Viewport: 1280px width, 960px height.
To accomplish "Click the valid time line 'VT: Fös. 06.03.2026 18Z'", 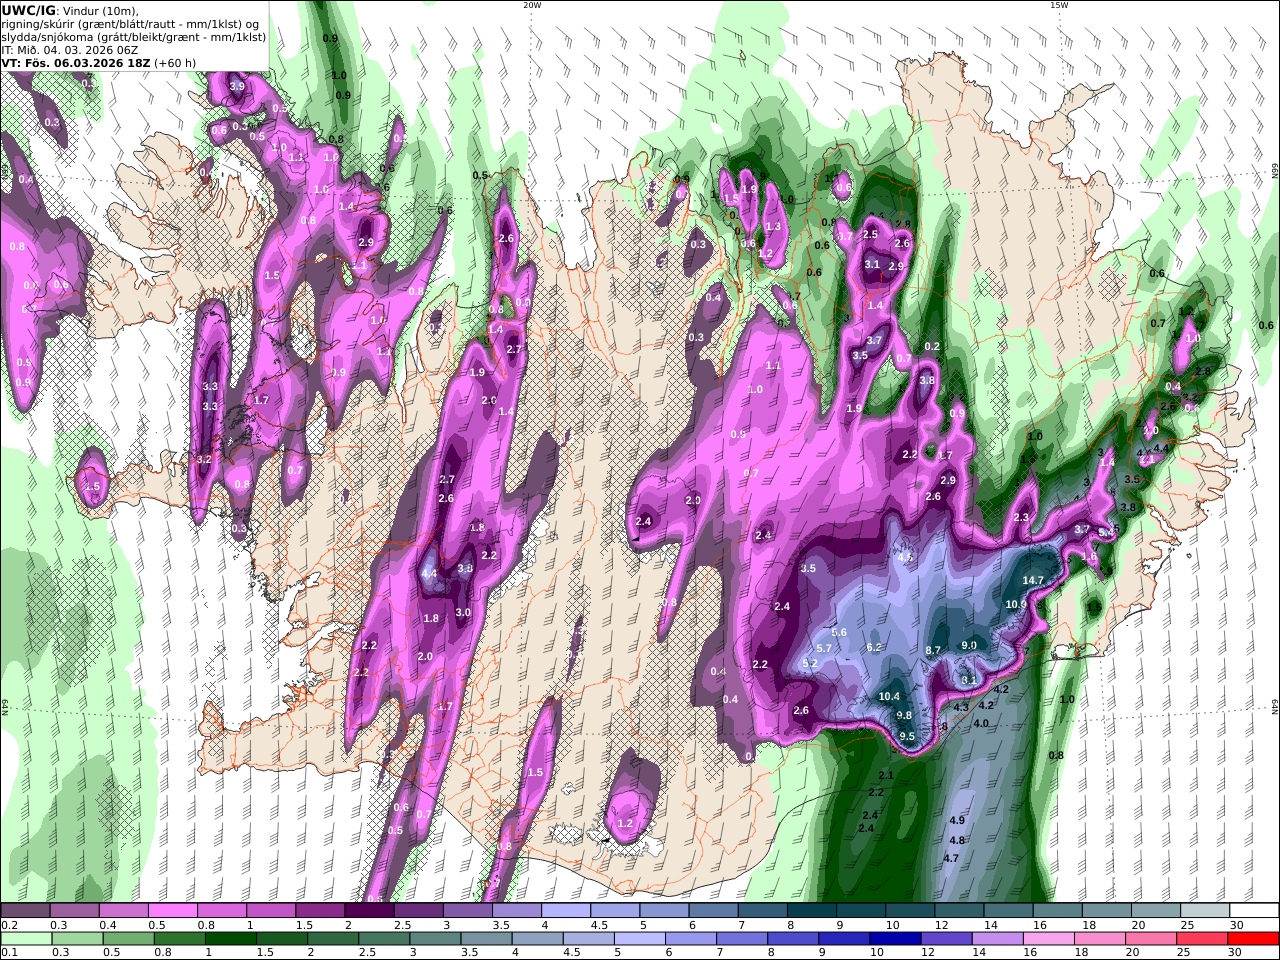I will pyautogui.click(x=76, y=62).
